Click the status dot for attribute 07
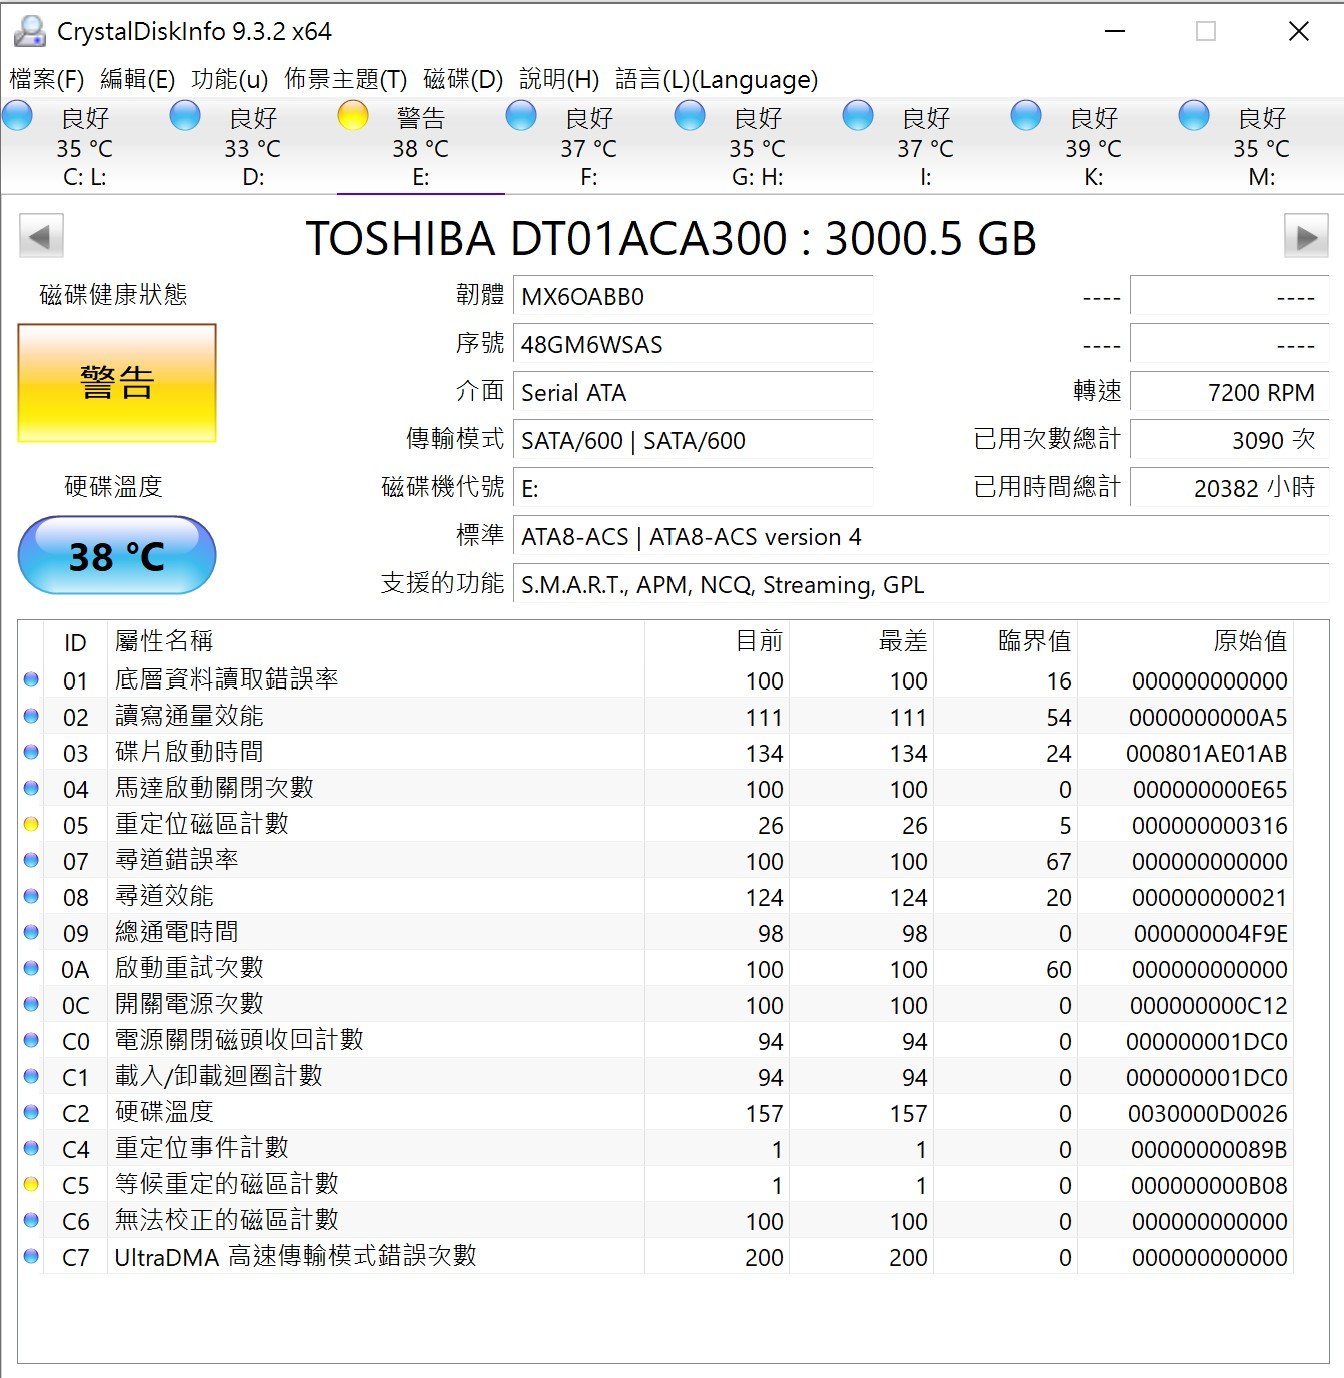 tap(31, 860)
